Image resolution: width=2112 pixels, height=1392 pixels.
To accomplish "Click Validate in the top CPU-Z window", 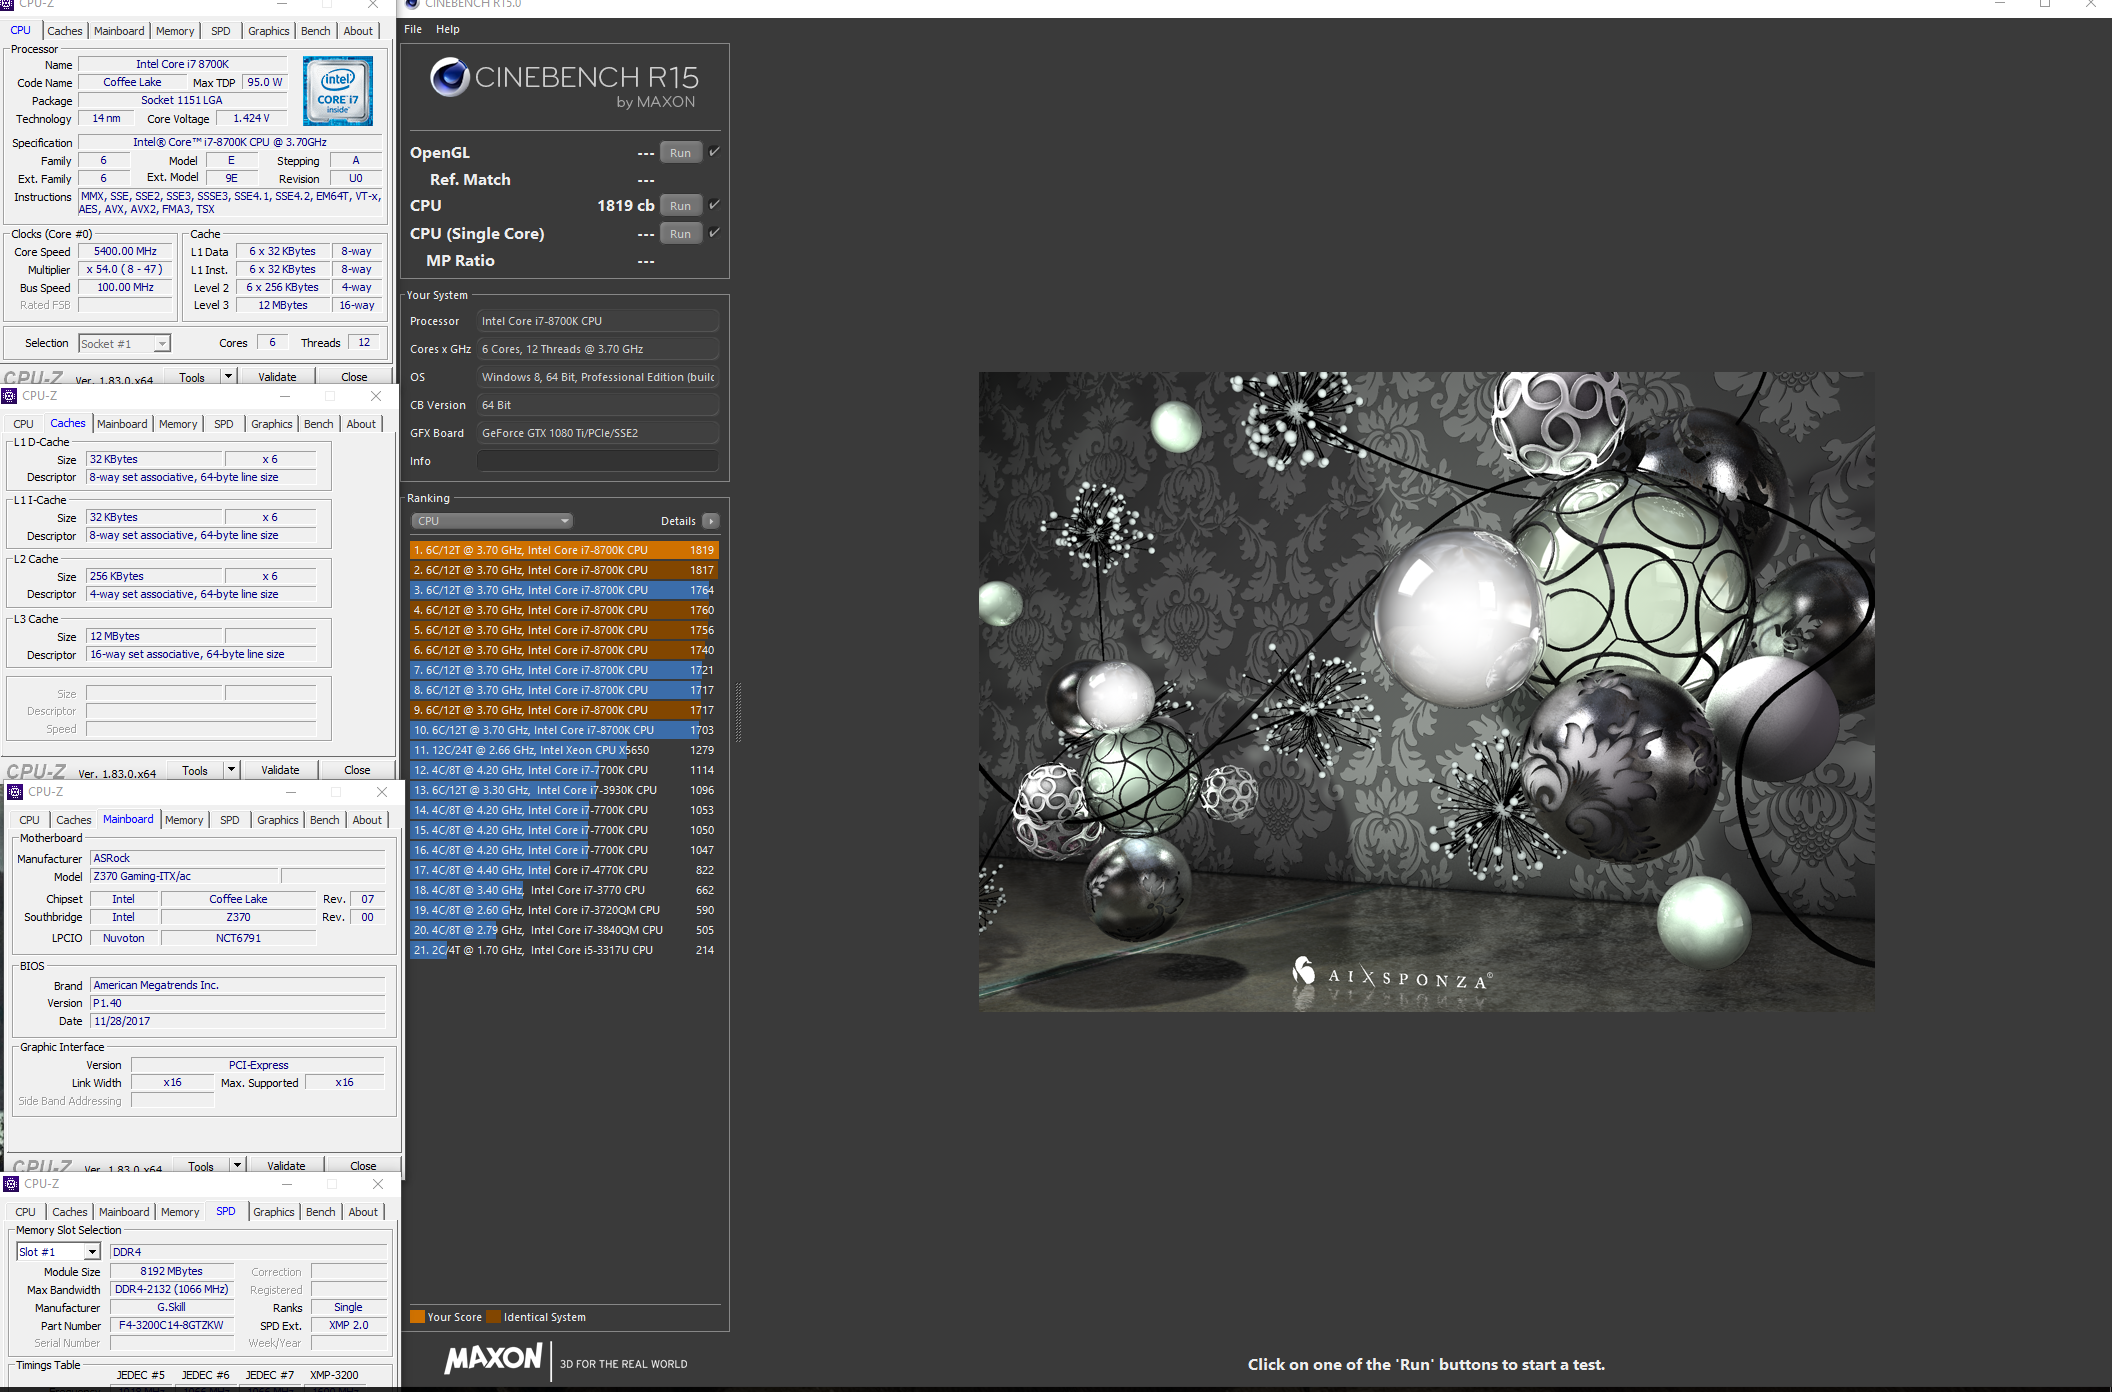I will pyautogui.click(x=277, y=377).
